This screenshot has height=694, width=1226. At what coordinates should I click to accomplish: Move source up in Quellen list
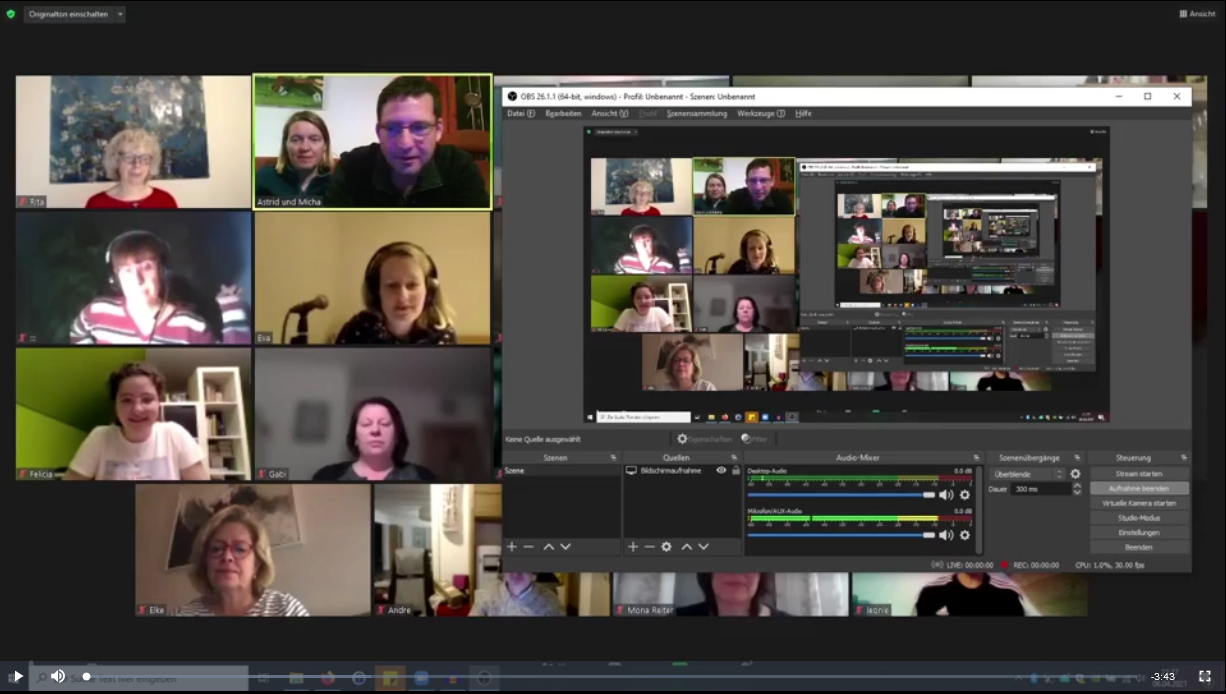coord(686,547)
